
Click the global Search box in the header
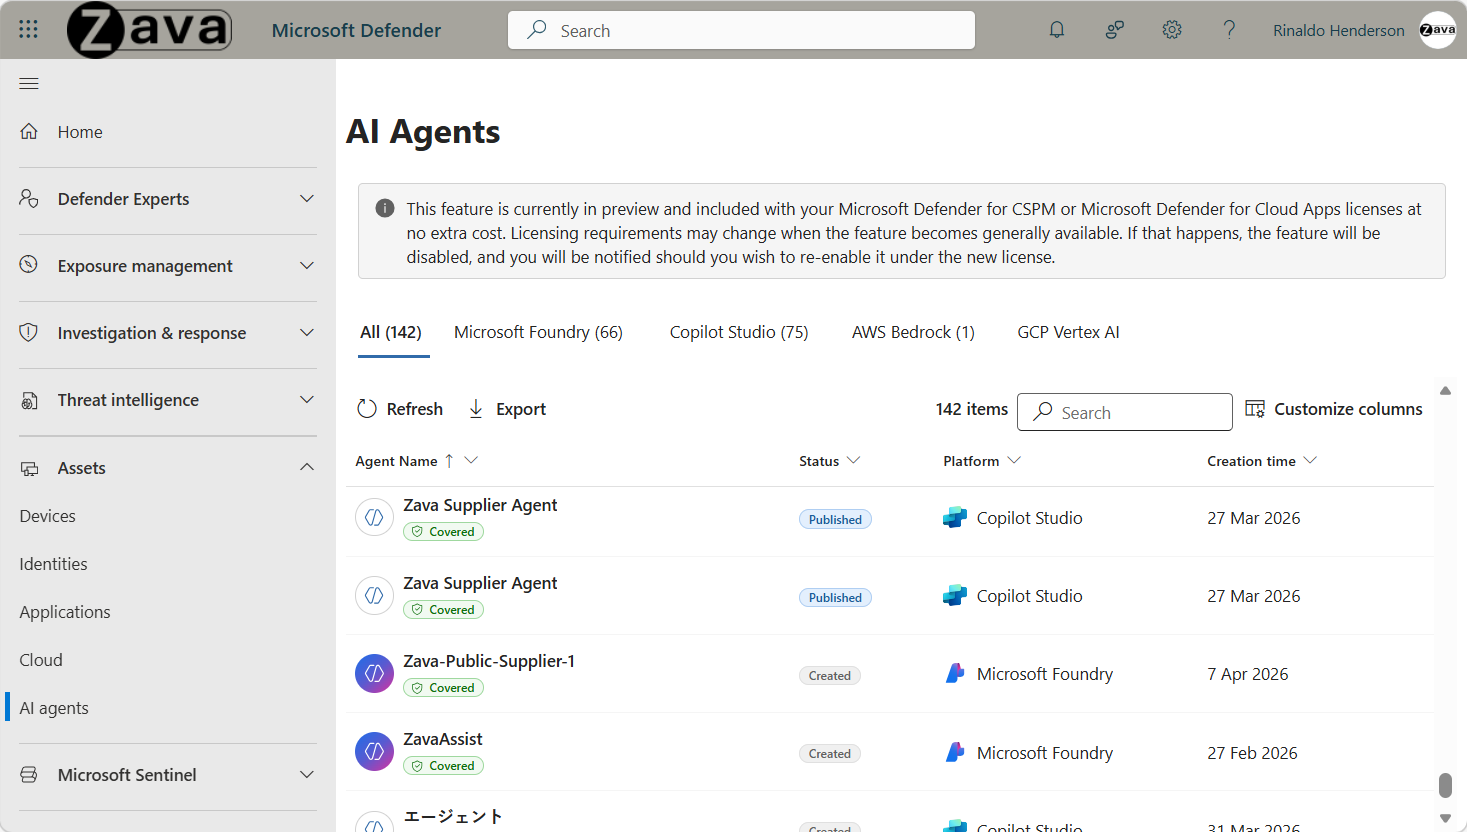click(741, 30)
